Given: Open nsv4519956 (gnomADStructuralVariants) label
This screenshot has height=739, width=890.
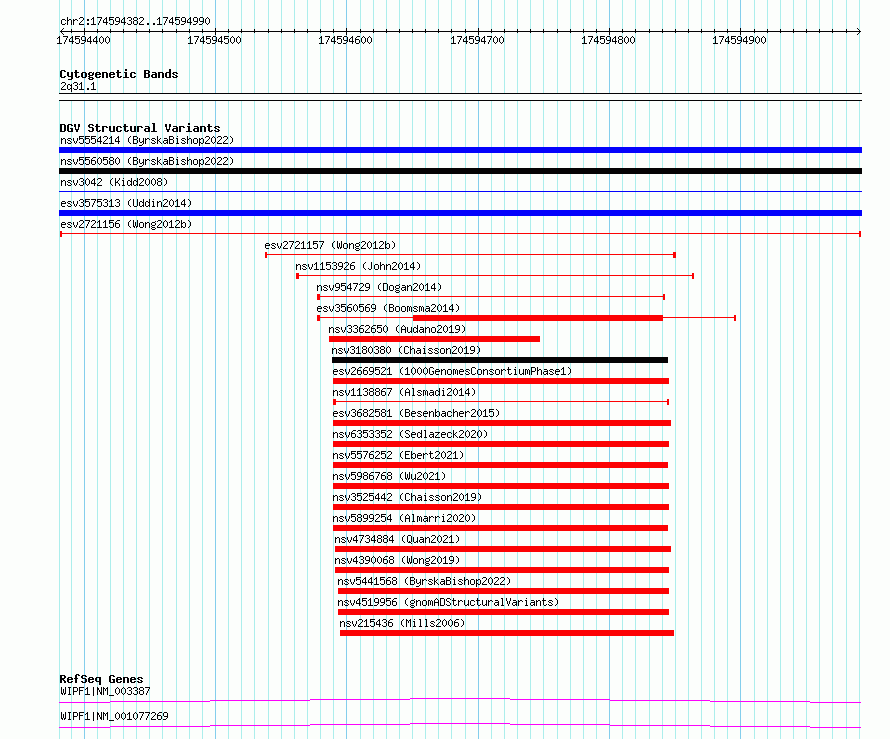Looking at the screenshot, I should [x=448, y=602].
